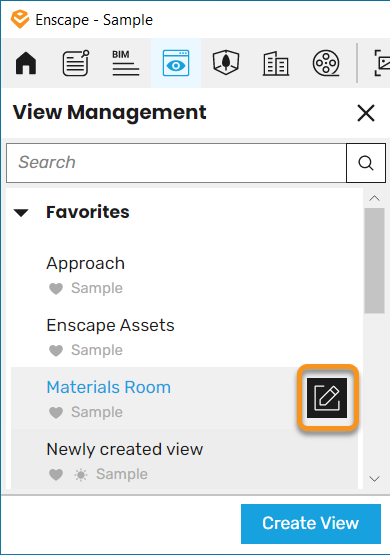Open the Feedback notes icon

76,63
